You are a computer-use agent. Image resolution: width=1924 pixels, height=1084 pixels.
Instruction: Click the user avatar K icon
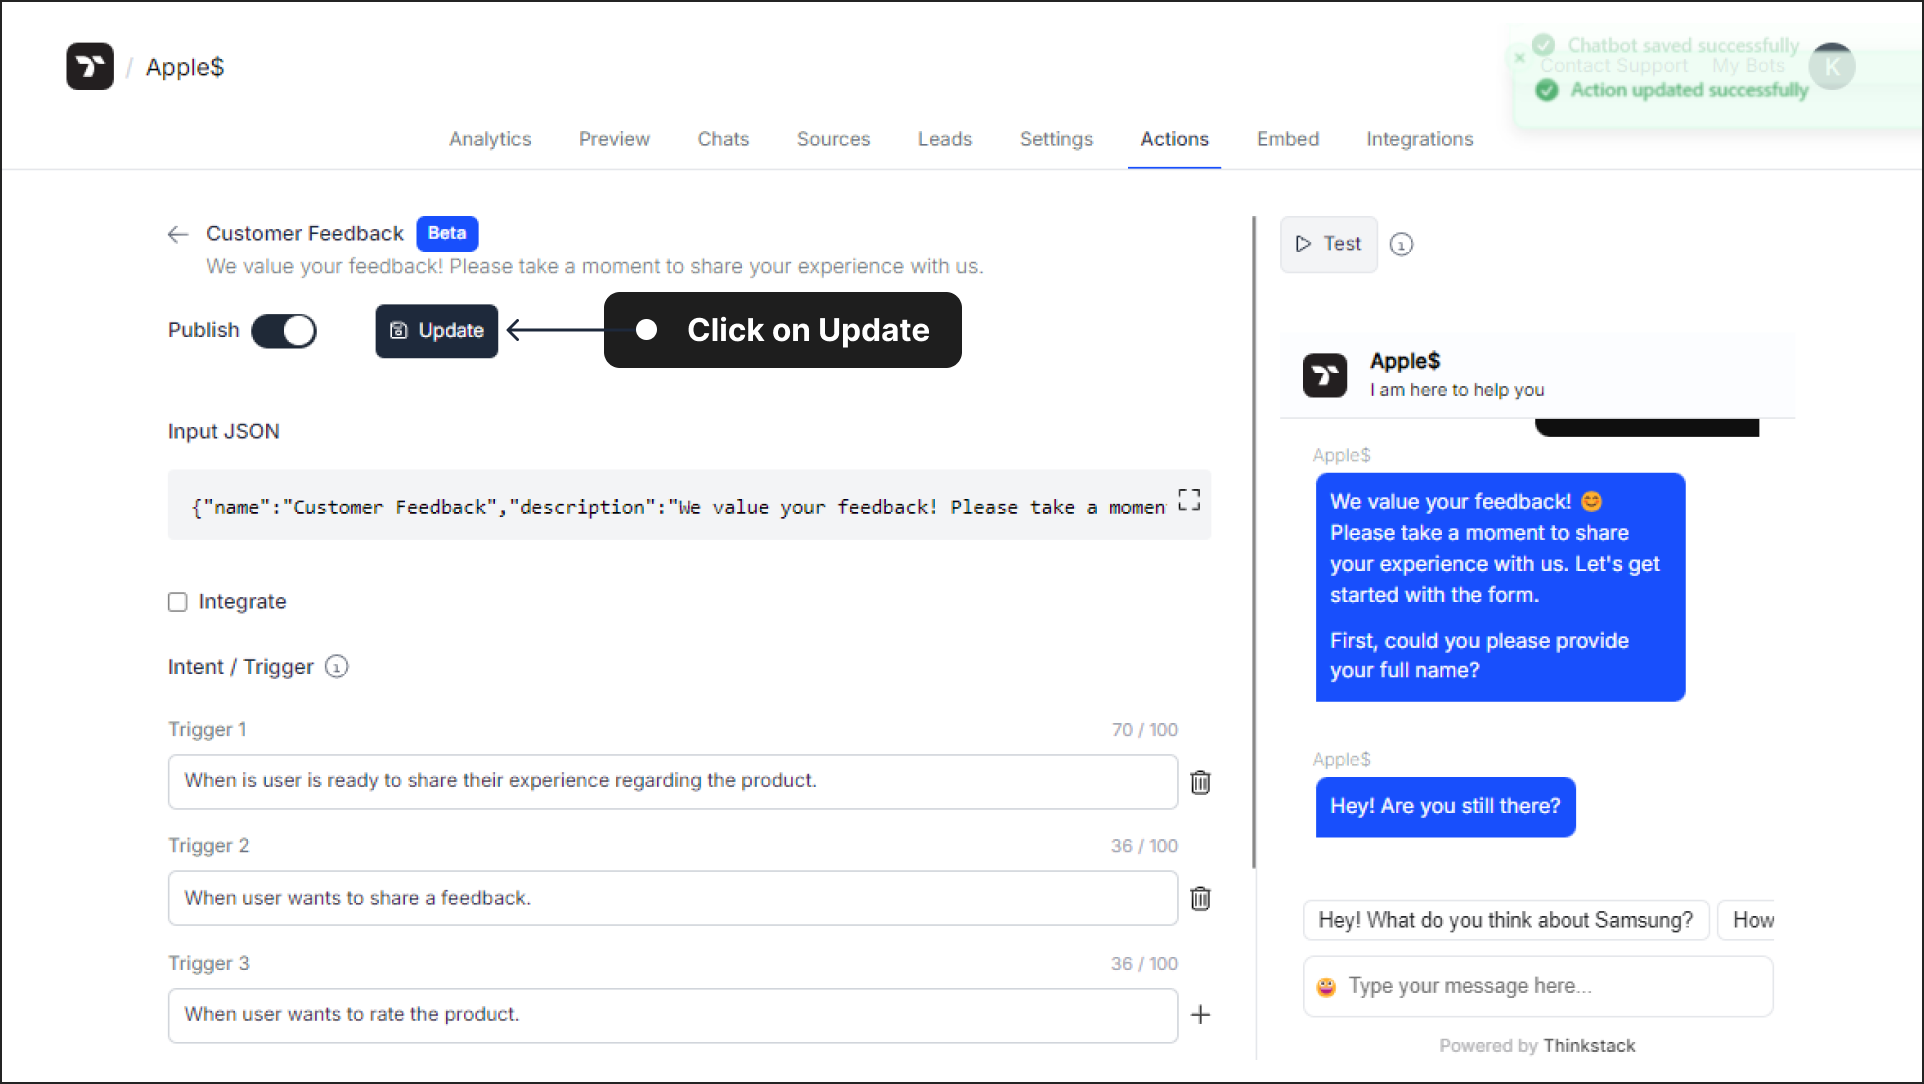[x=1832, y=66]
